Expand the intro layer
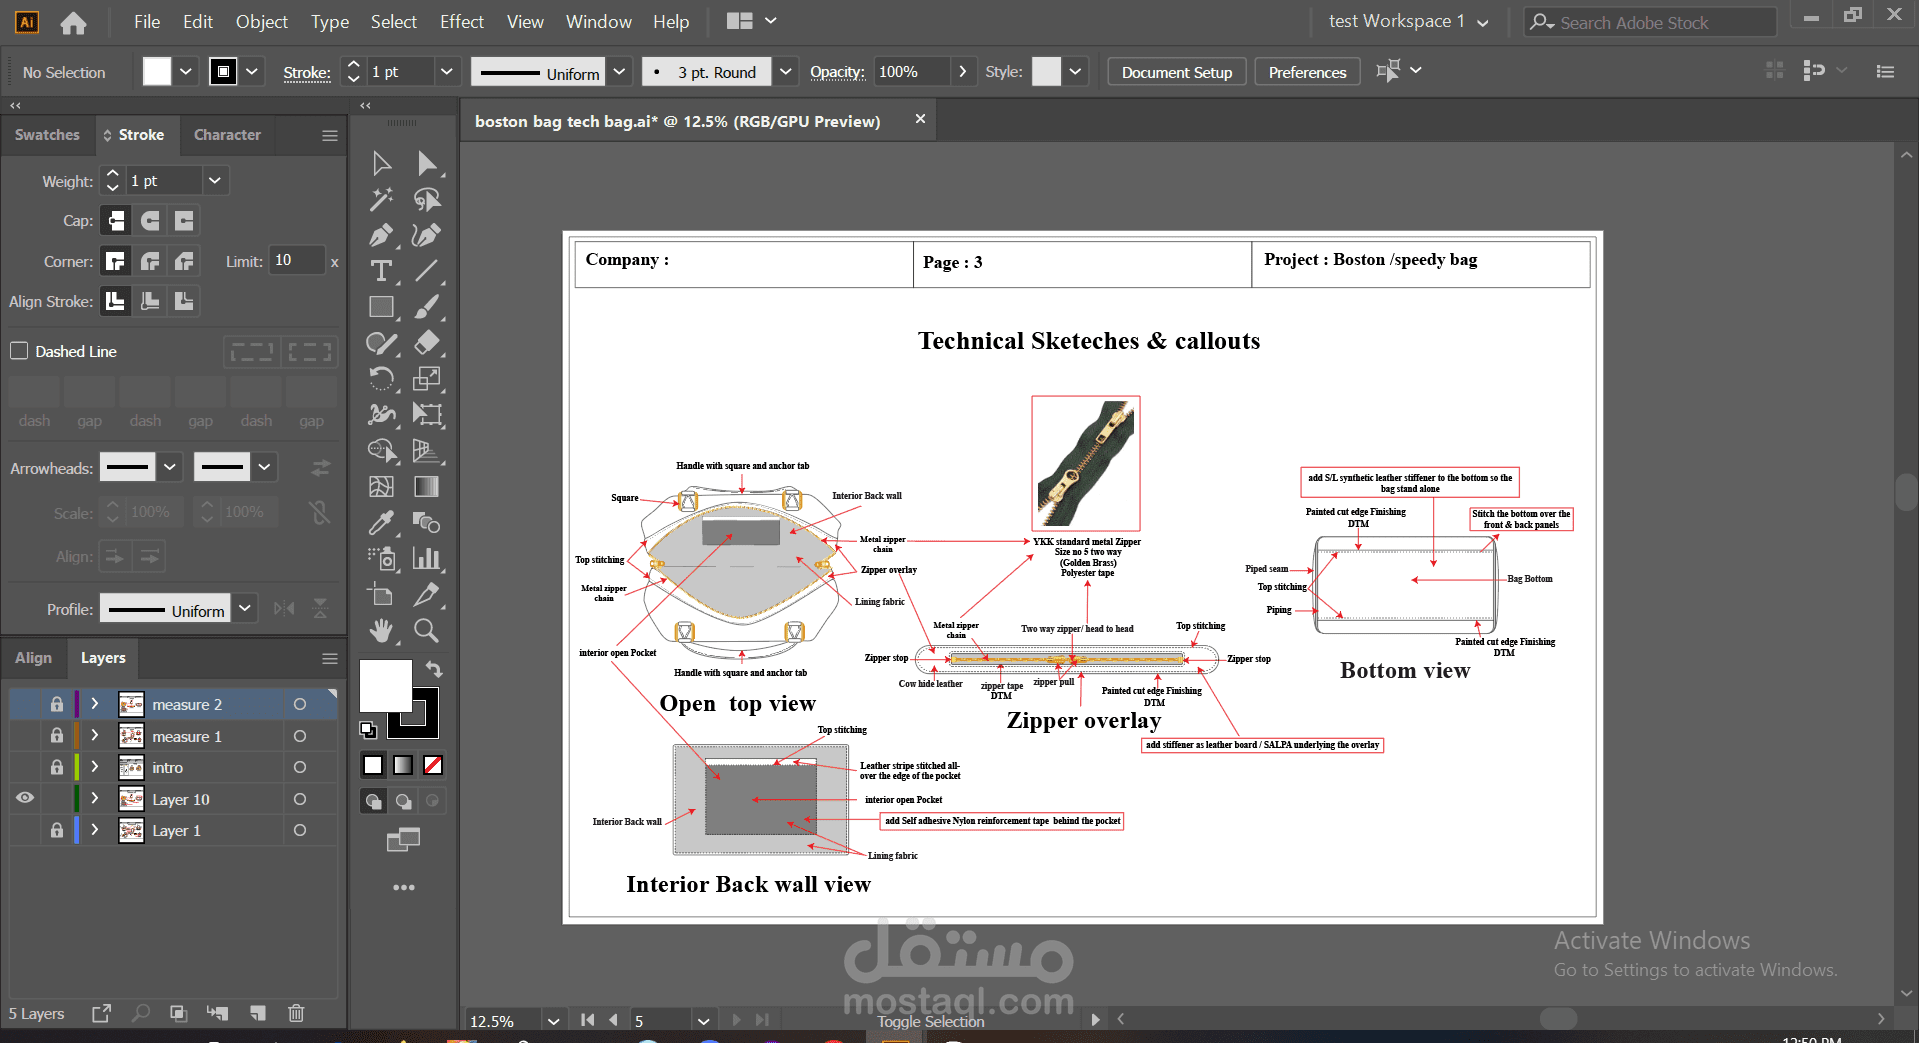Screen dimensions: 1919x1043 coord(95,767)
